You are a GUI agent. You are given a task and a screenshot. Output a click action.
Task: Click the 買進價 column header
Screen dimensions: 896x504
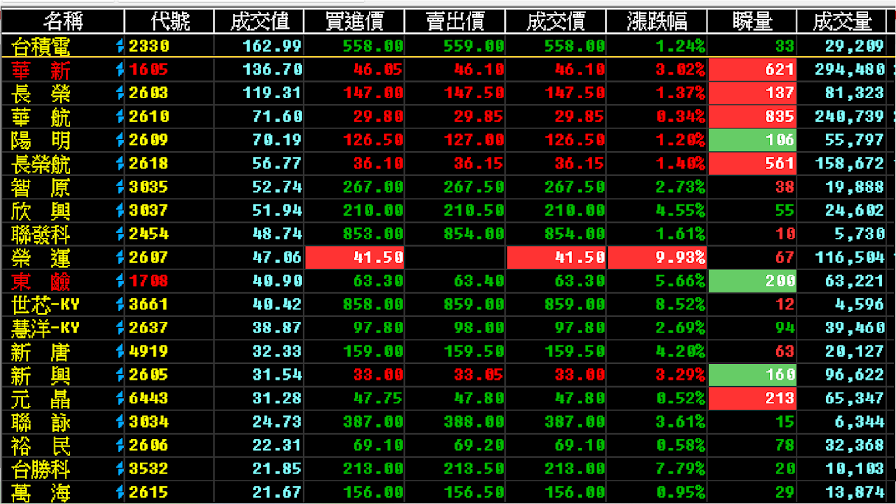354,22
